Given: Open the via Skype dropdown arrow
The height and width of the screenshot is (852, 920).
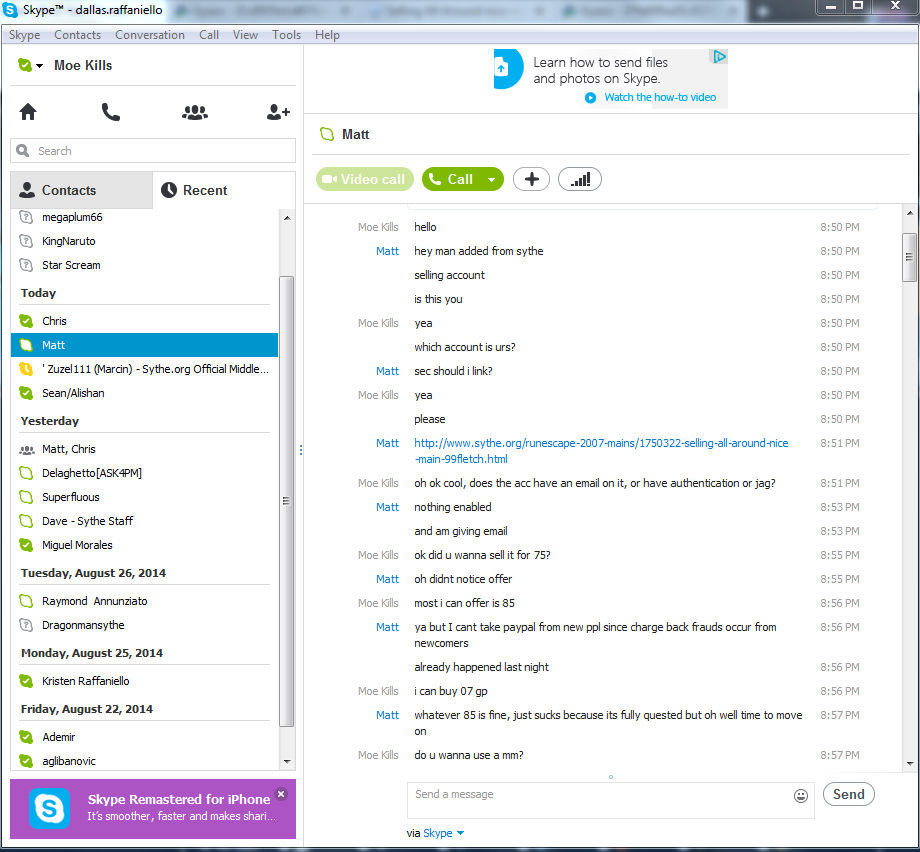Looking at the screenshot, I should click(x=460, y=833).
